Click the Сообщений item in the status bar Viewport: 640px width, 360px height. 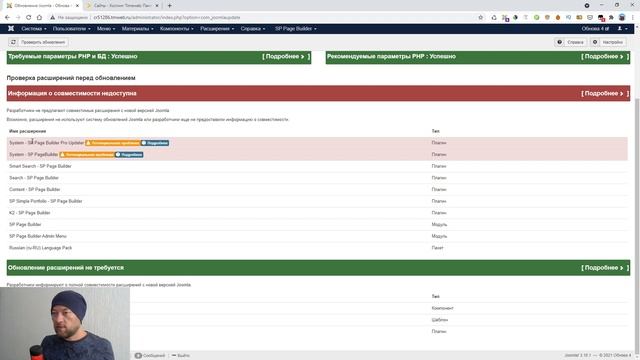150,356
